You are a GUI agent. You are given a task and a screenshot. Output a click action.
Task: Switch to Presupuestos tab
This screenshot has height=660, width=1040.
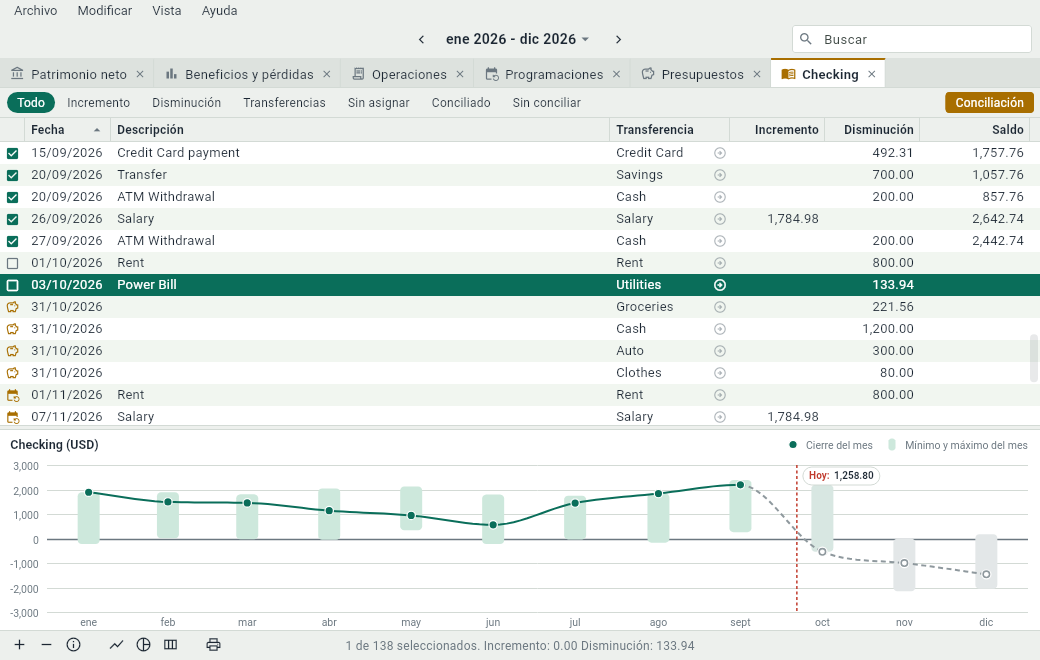pos(702,74)
